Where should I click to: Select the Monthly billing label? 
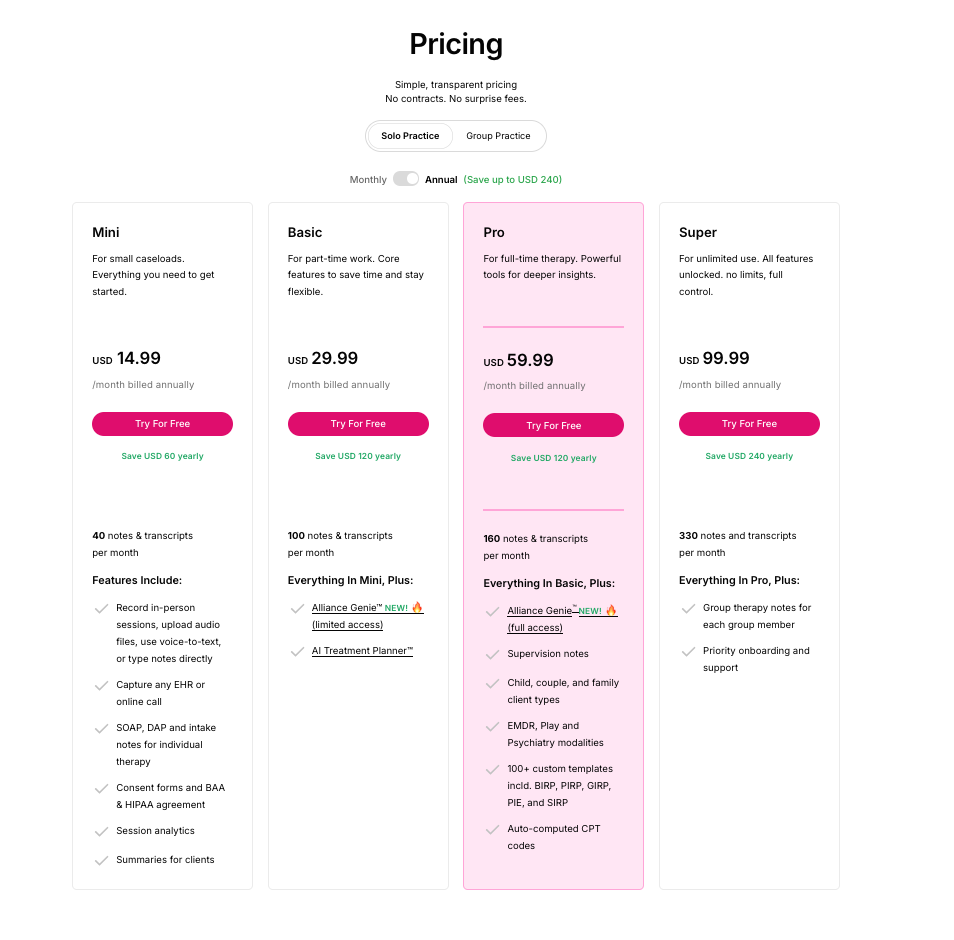(x=368, y=180)
